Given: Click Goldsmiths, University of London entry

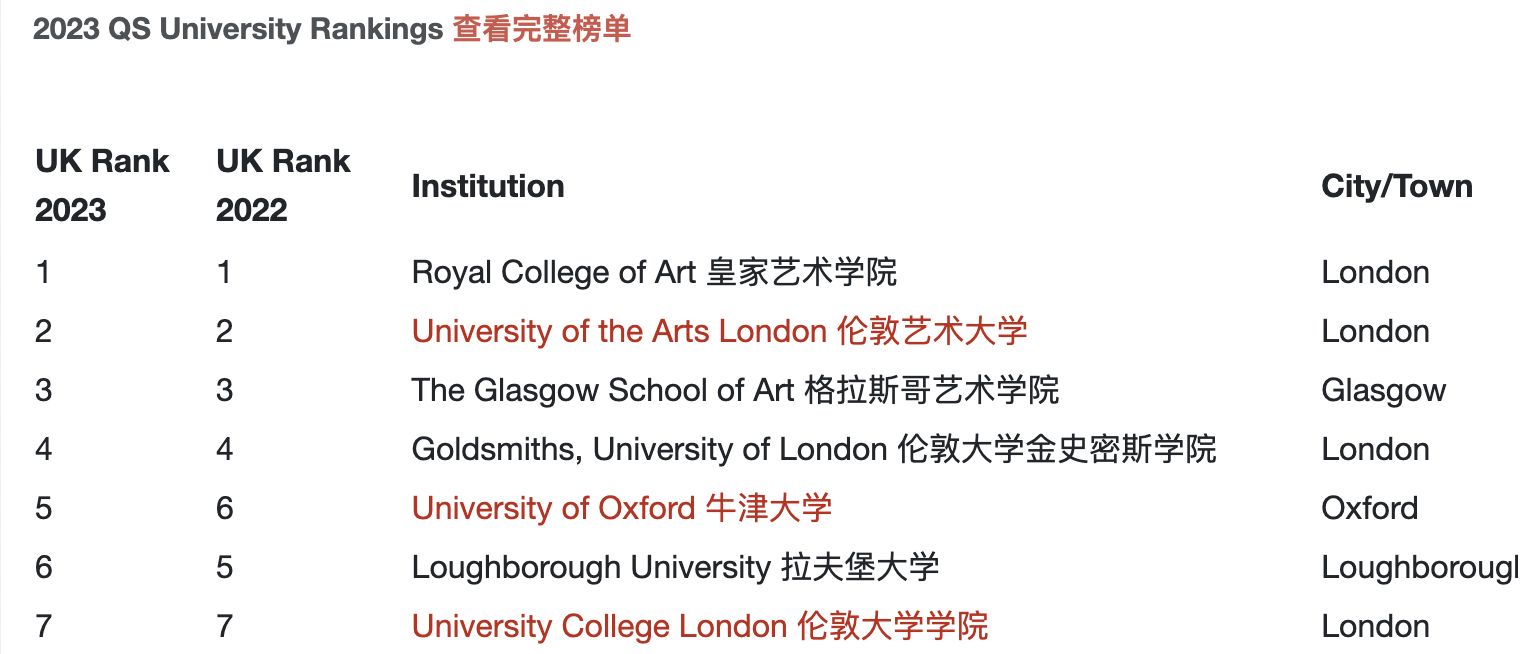Looking at the screenshot, I should pyautogui.click(x=813, y=449).
